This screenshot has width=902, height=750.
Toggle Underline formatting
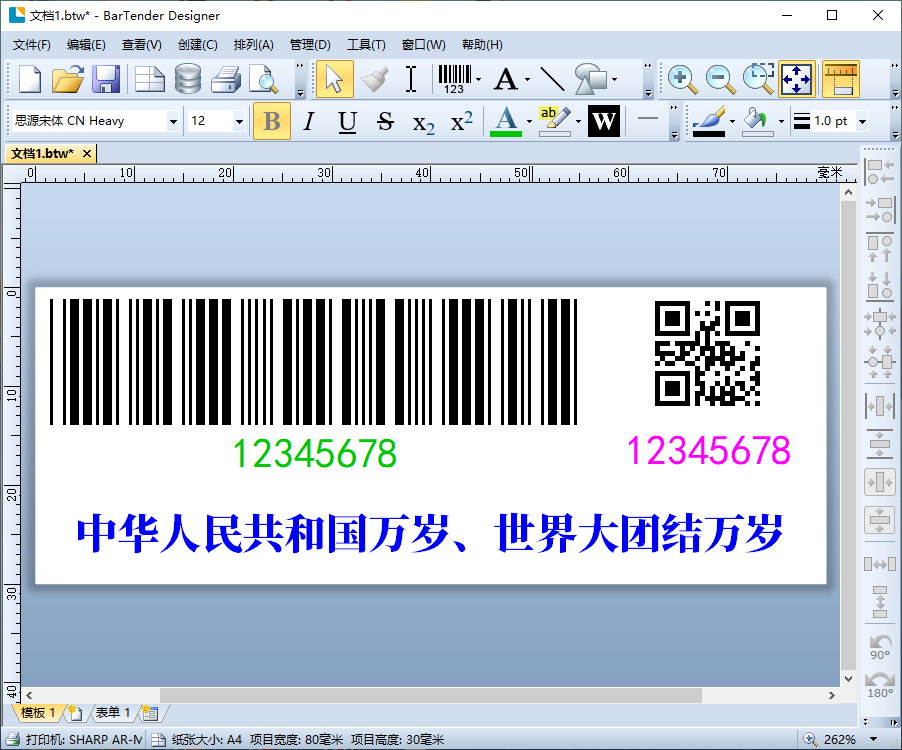click(347, 121)
